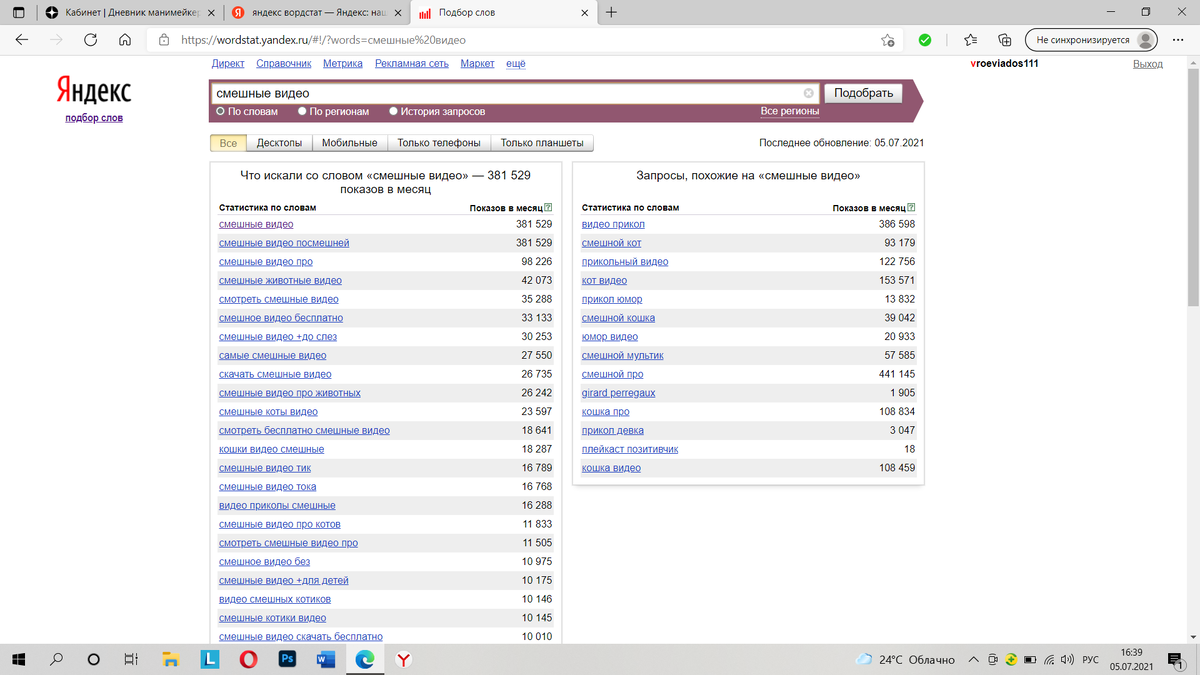Screen dimensions: 1200x675
Task: Open the Директ link
Action: click(x=229, y=63)
